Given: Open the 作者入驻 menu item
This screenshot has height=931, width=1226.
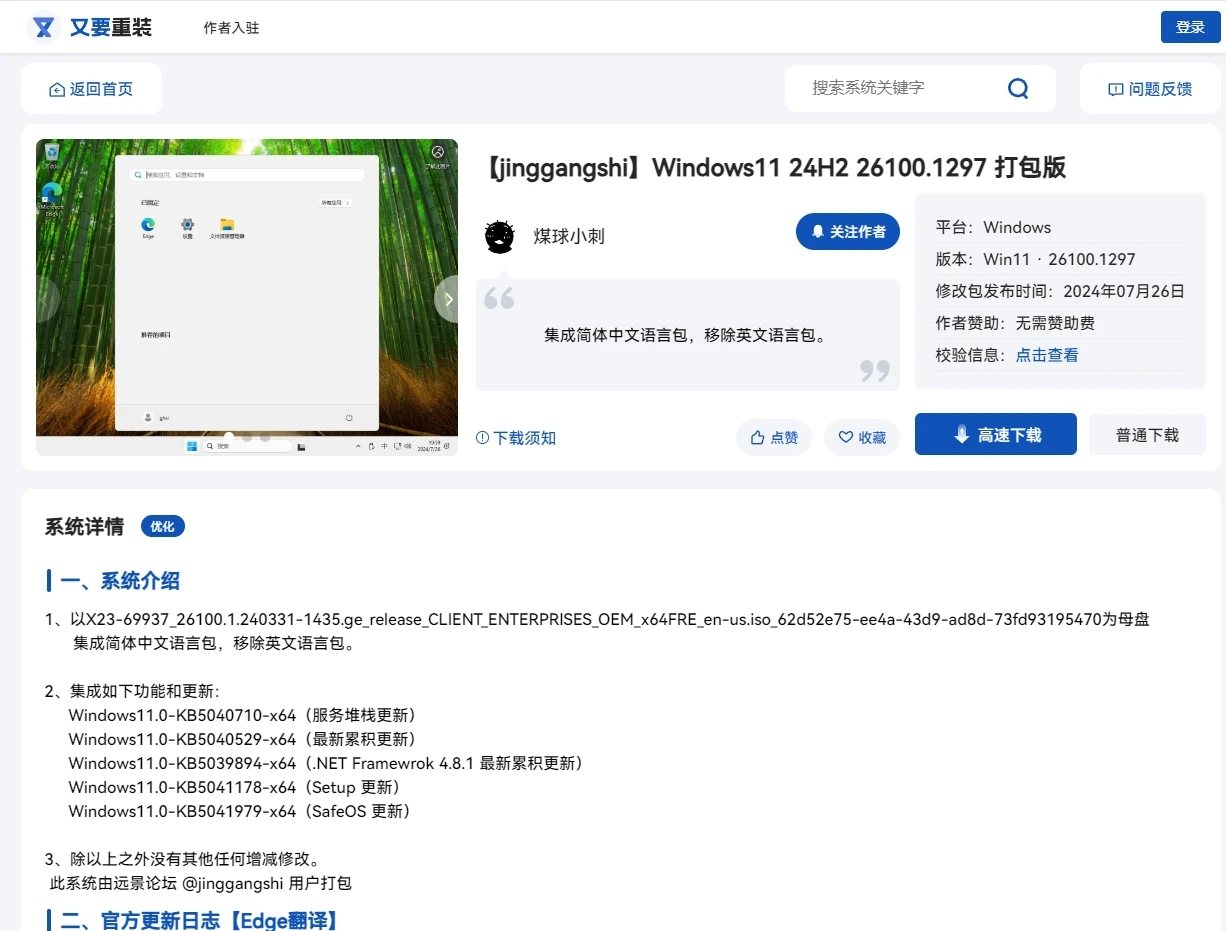Looking at the screenshot, I should pyautogui.click(x=231, y=28).
